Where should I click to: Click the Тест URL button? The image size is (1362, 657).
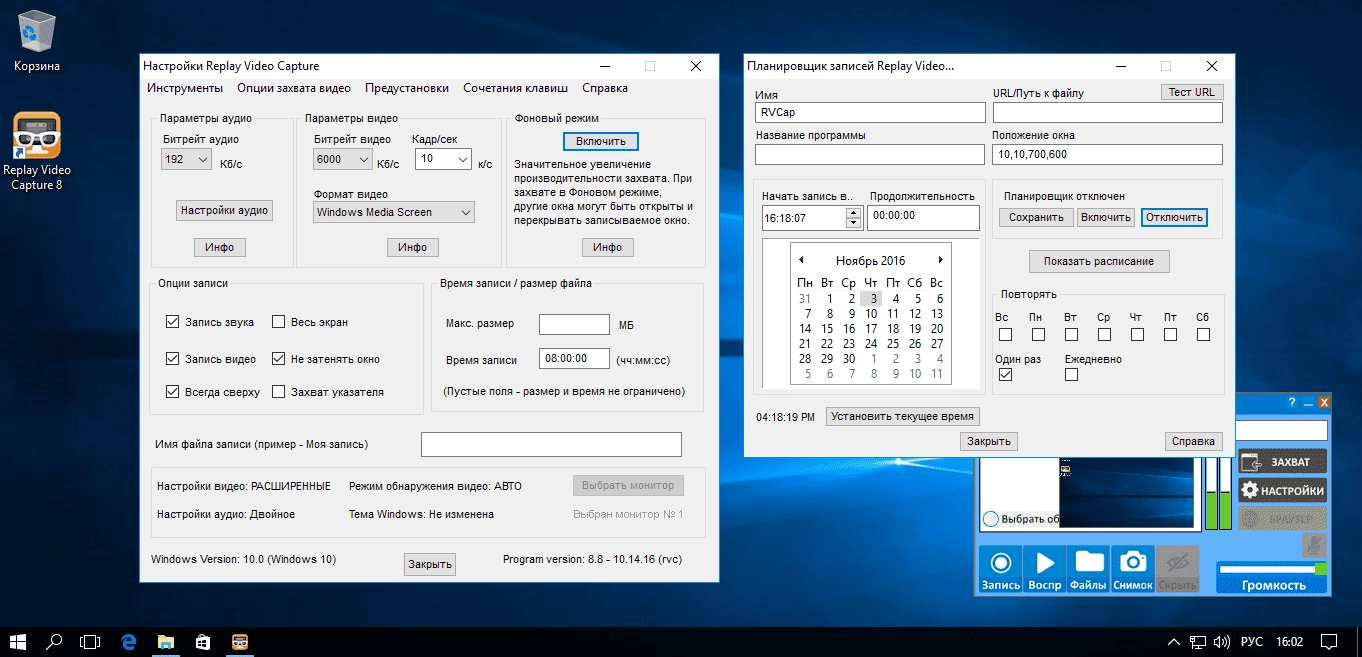click(1193, 92)
